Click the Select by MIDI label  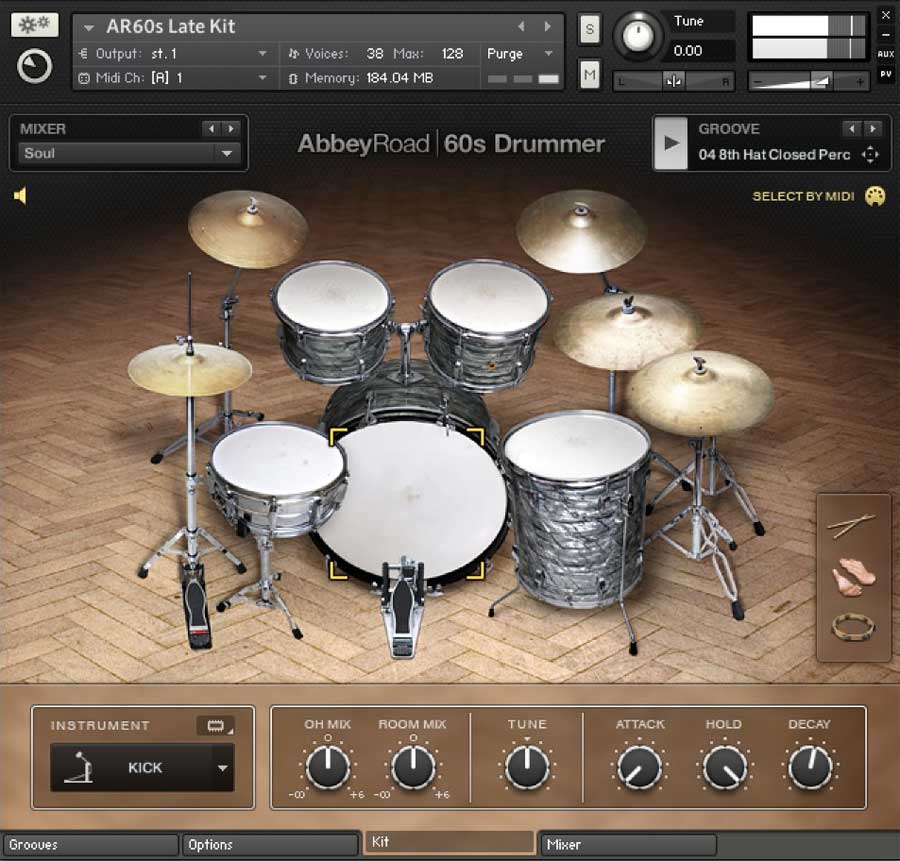[803, 196]
